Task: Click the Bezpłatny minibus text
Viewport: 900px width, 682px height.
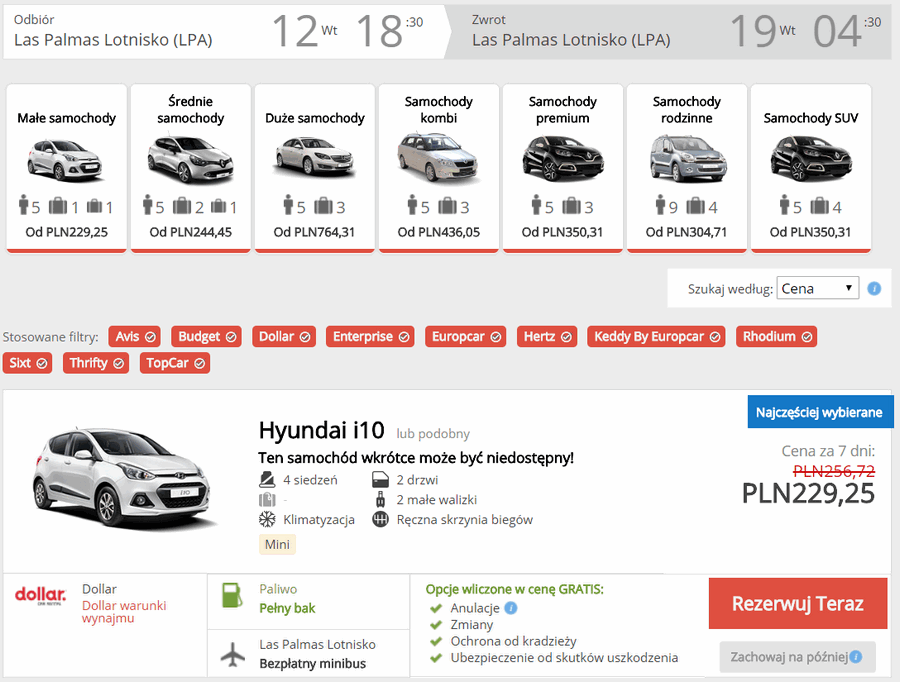Action: [x=312, y=664]
